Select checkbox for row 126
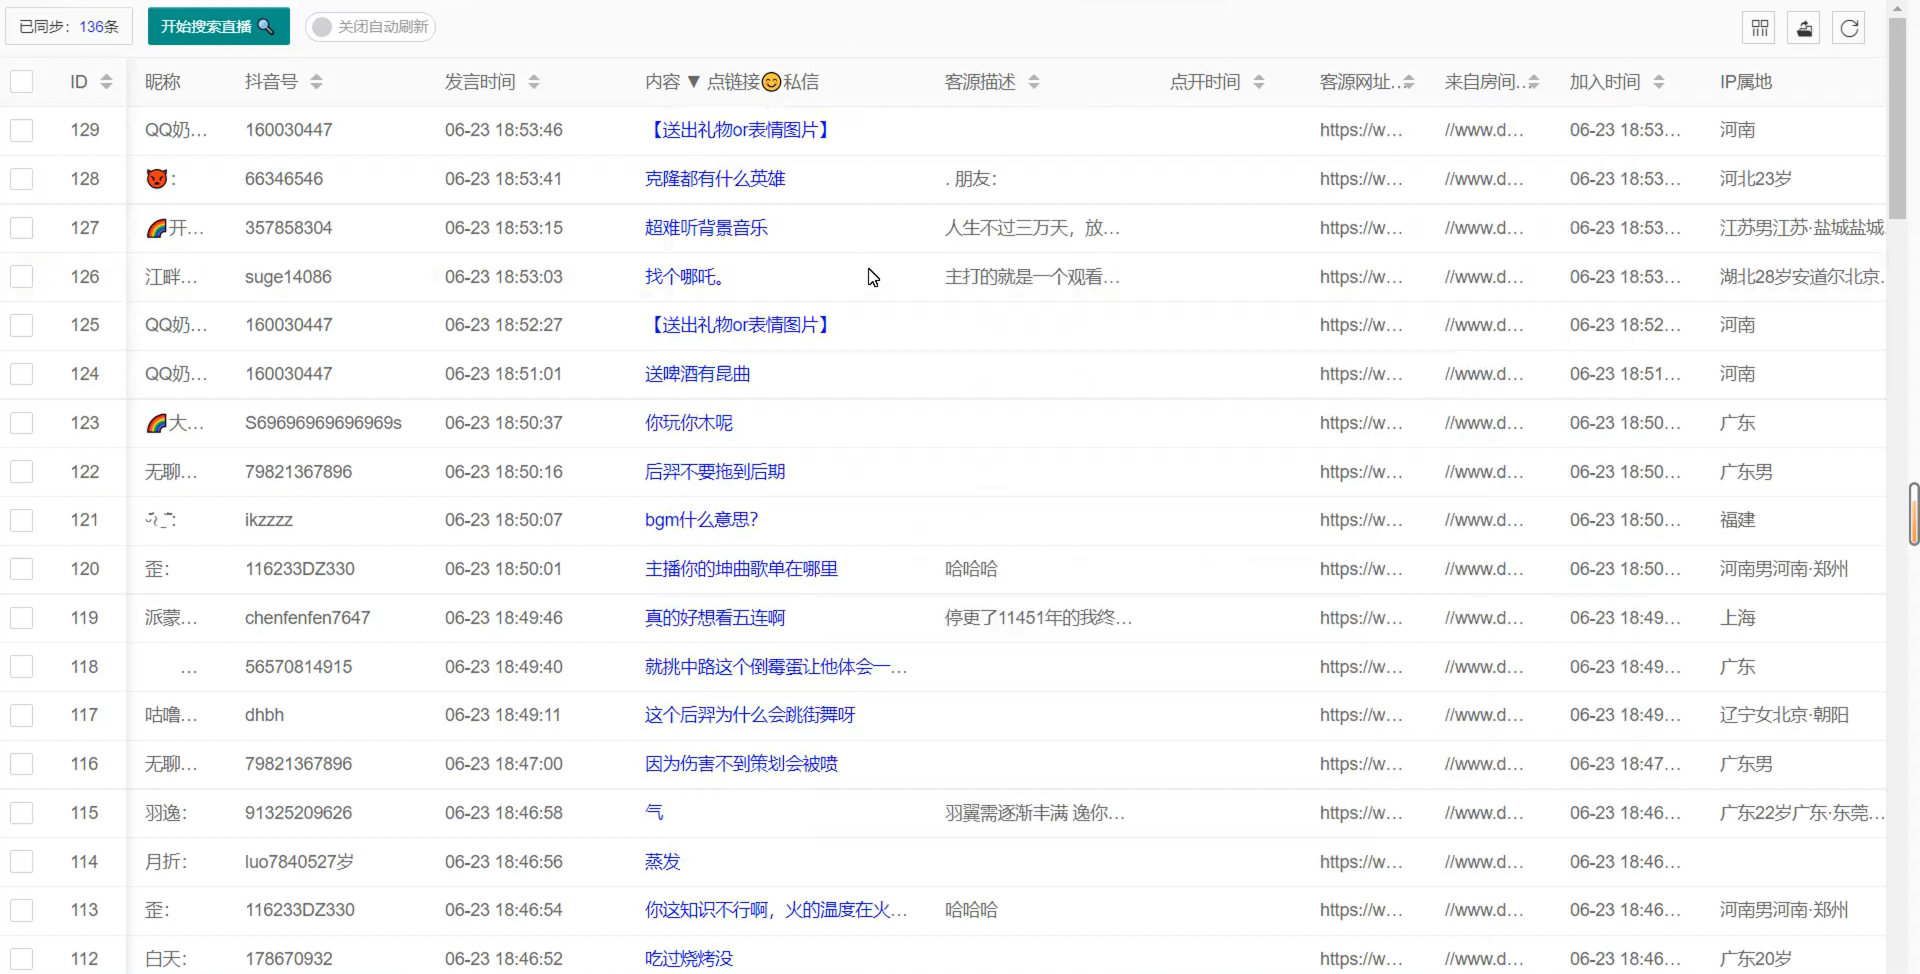The width and height of the screenshot is (1920, 974). [x=22, y=277]
